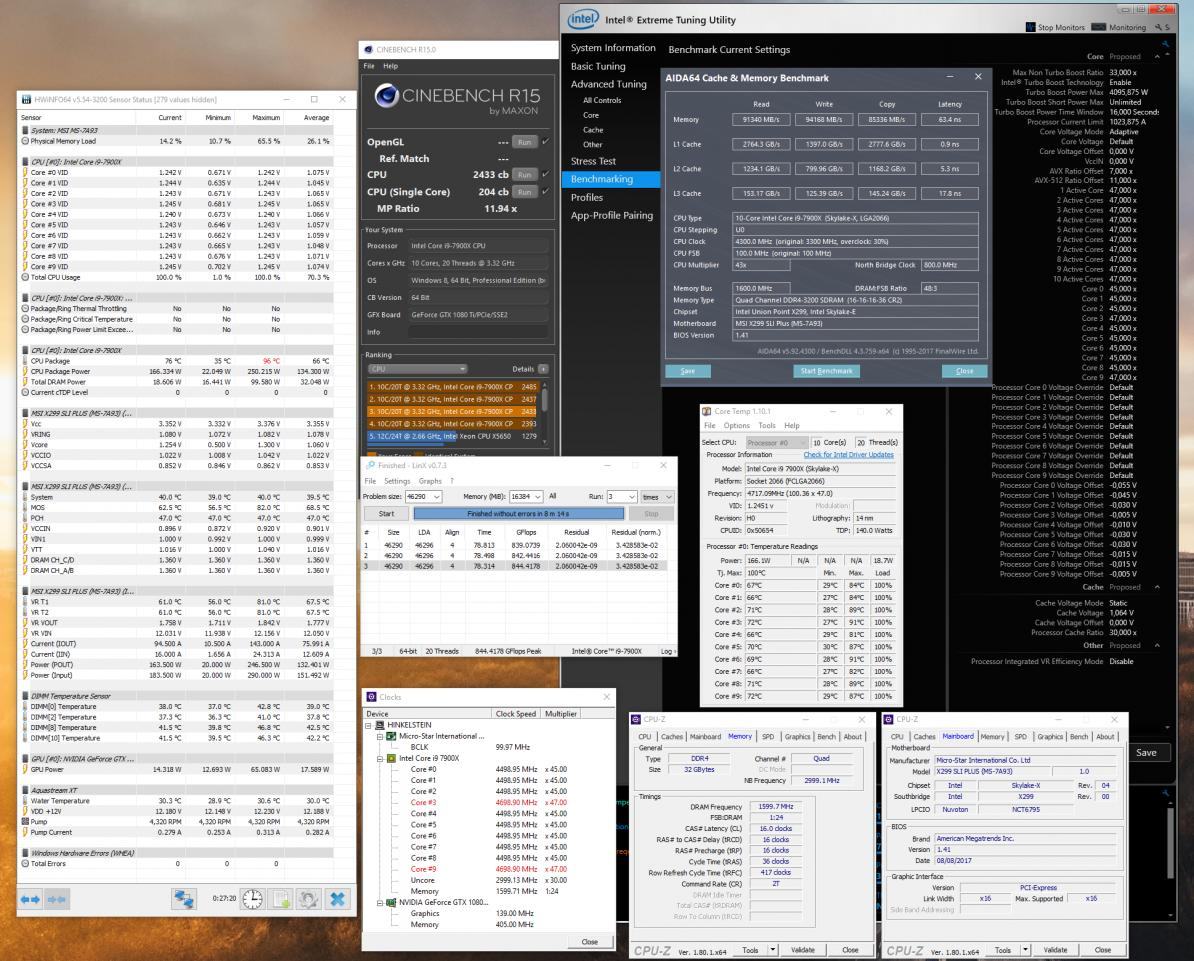
Task: Click the Clocks window title icon
Action: point(372,697)
